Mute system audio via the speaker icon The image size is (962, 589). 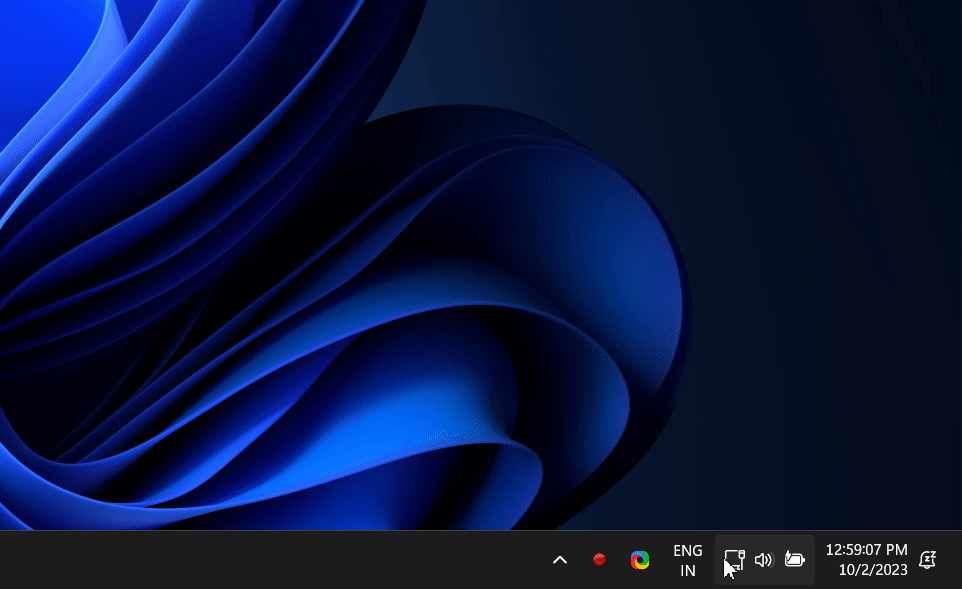[764, 560]
